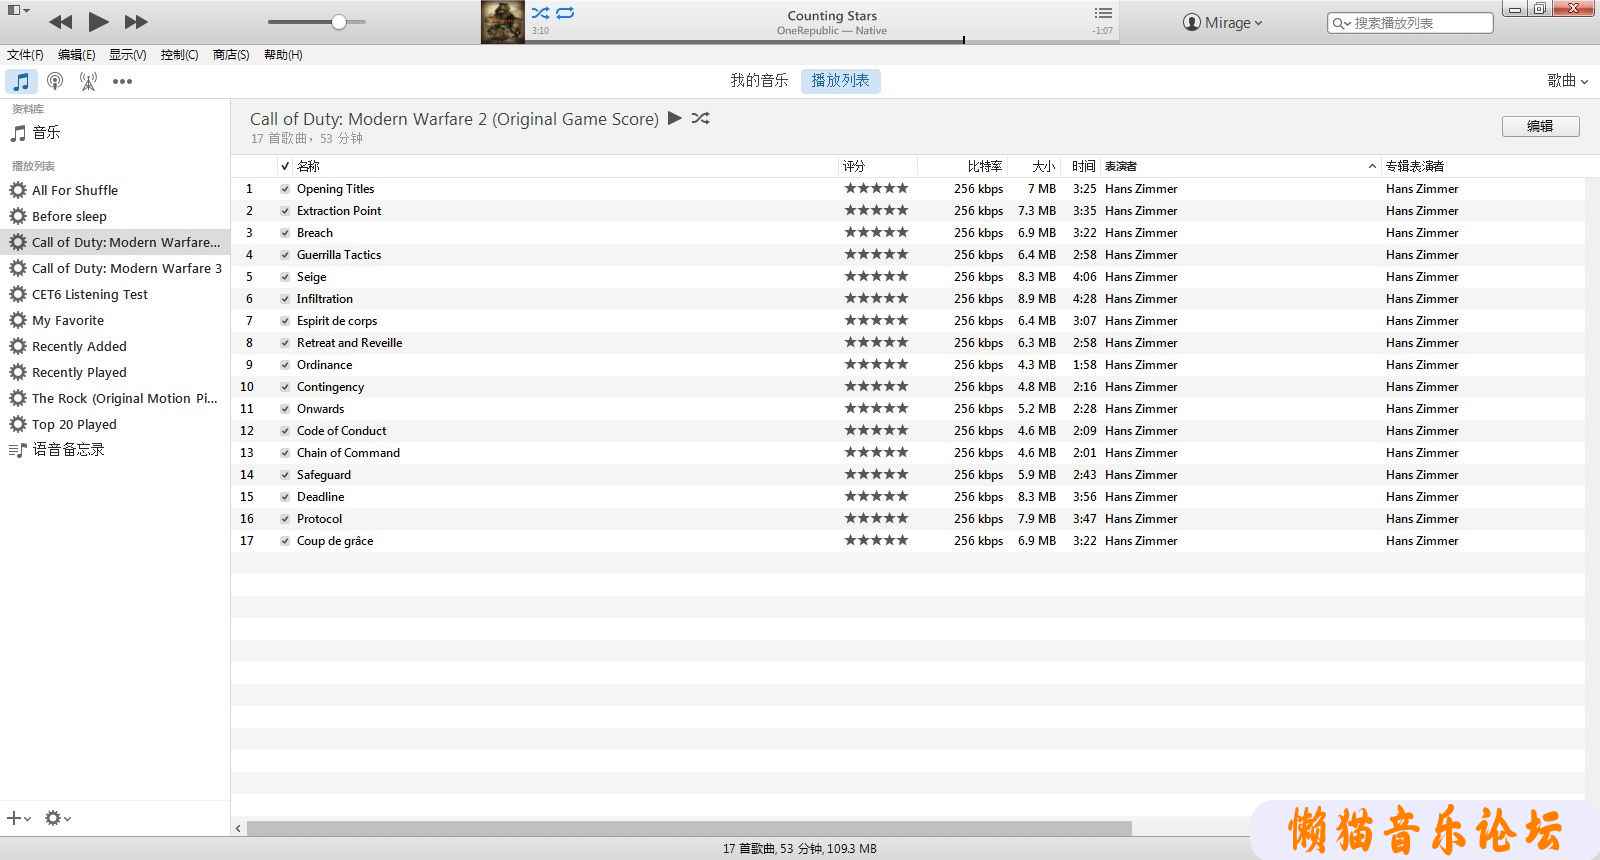
Task: Open the 歌曲 view dropdown
Action: (x=1567, y=81)
